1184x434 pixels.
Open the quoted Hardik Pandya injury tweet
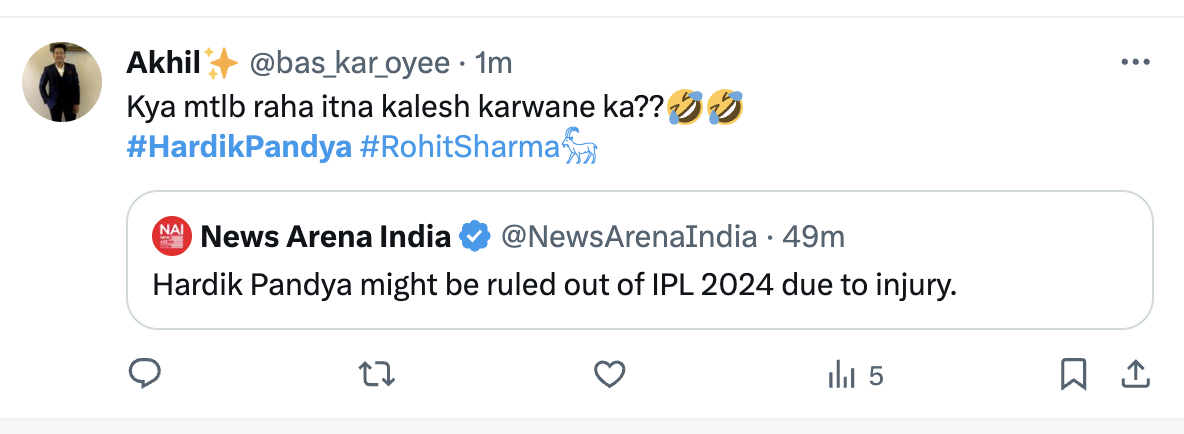(x=555, y=285)
